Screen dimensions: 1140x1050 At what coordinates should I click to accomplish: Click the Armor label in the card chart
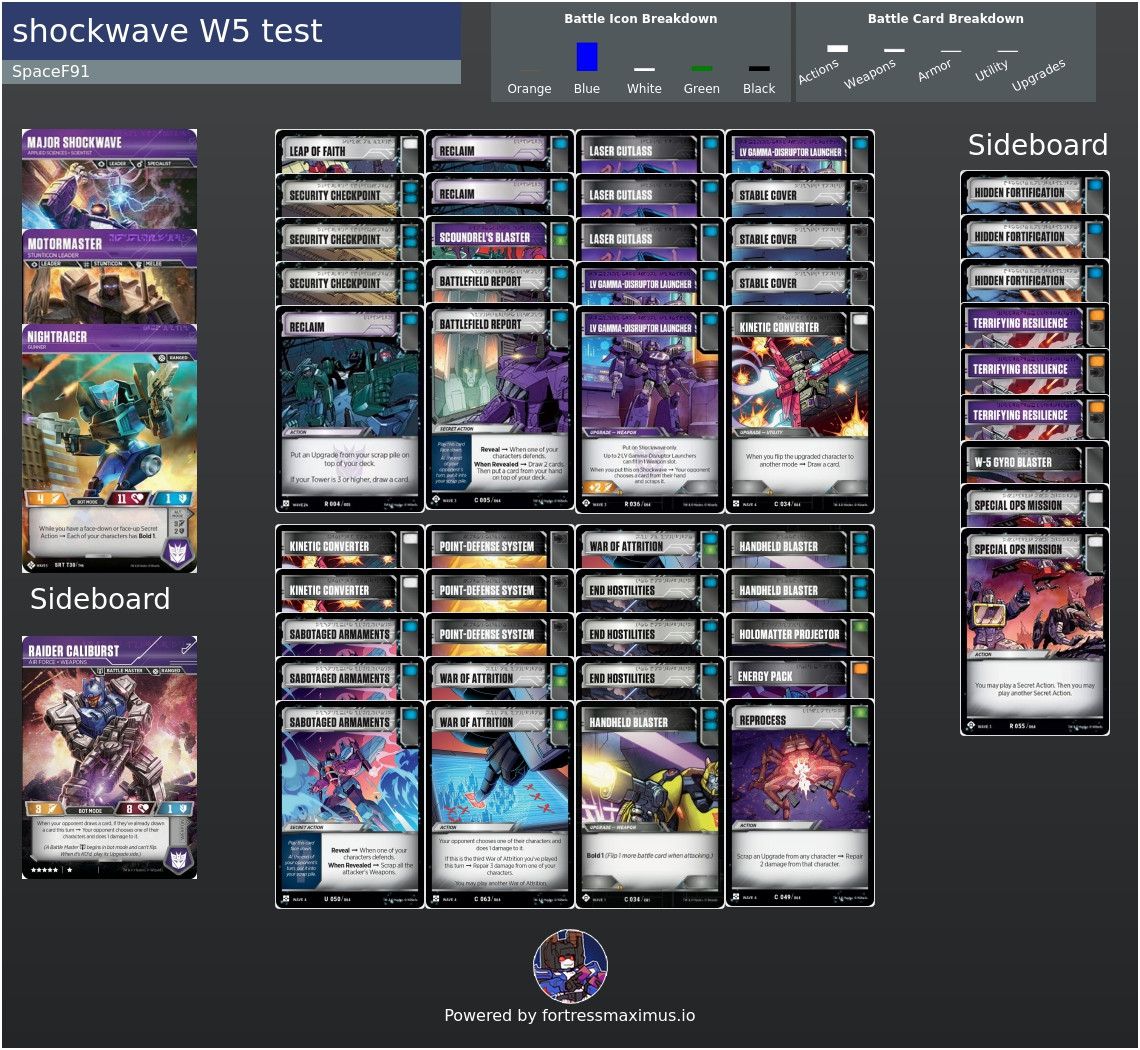click(934, 71)
